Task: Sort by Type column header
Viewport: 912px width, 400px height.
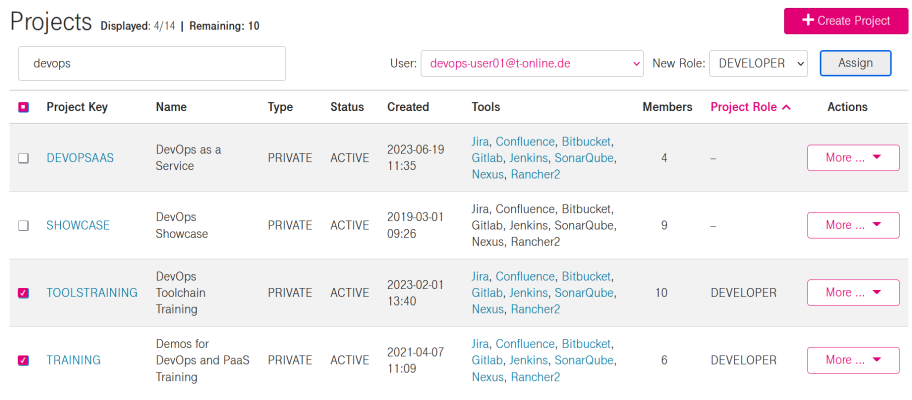Action: tap(280, 107)
